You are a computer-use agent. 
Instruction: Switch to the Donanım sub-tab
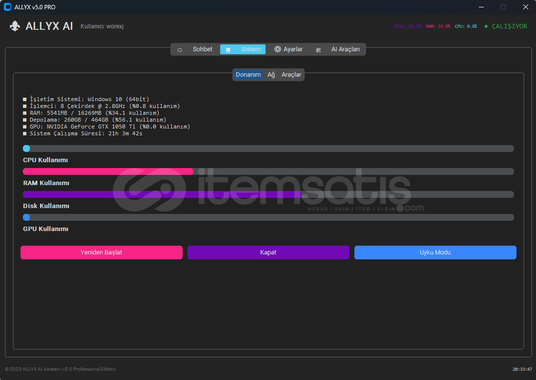[x=248, y=74]
